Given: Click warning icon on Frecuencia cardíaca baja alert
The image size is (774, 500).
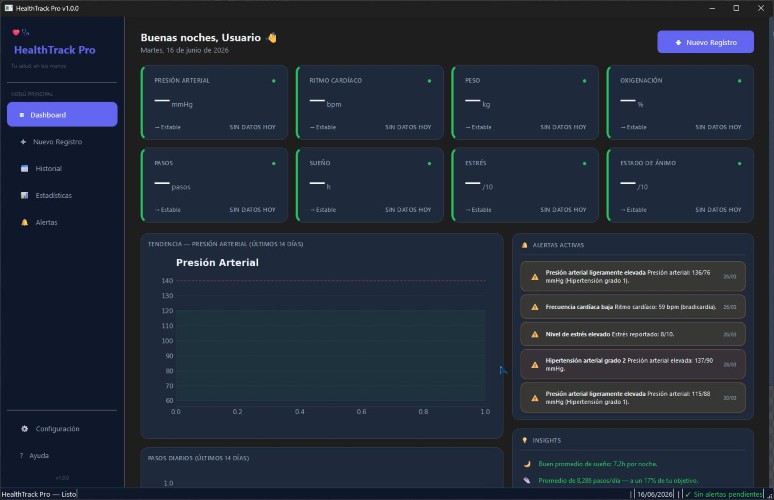Looking at the screenshot, I should click(535, 307).
